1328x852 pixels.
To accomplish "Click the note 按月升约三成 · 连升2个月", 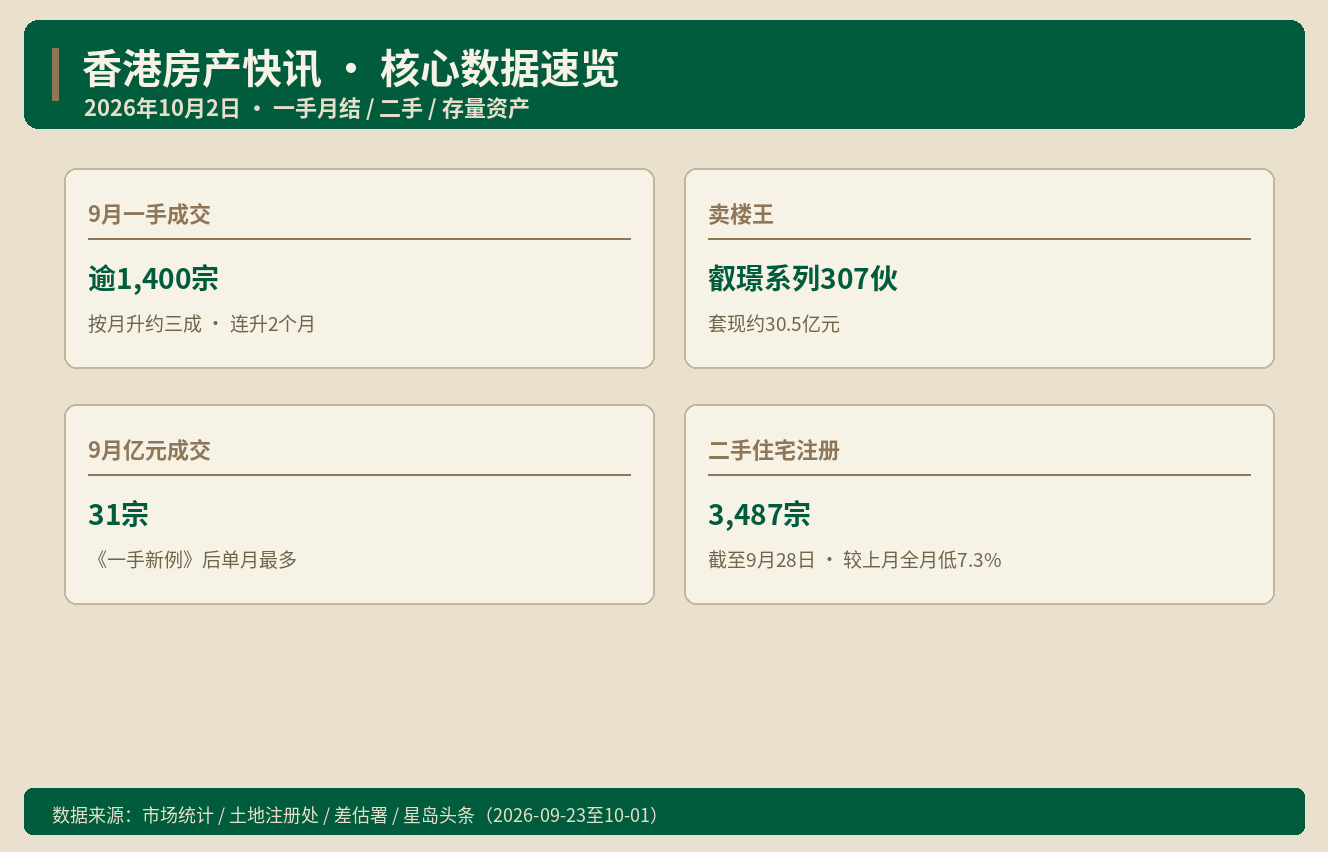I will [x=201, y=324].
